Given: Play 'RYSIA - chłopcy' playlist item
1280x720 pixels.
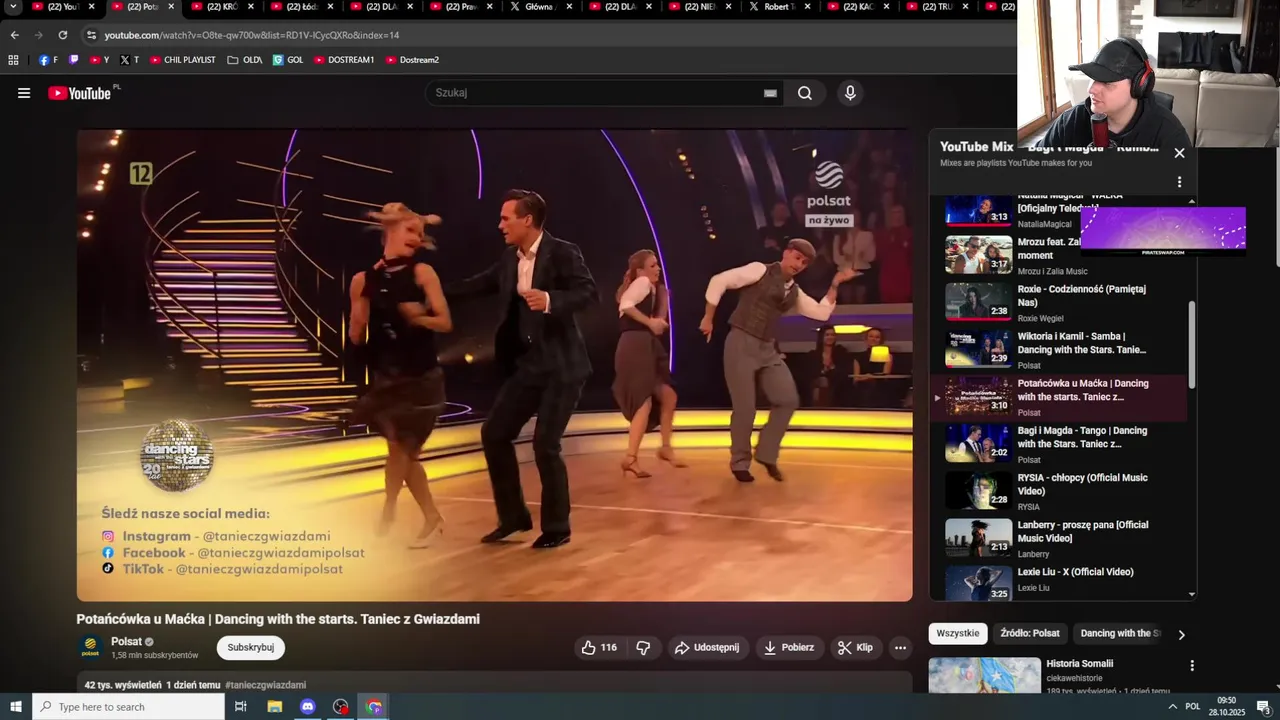Looking at the screenshot, I should 1060,491.
